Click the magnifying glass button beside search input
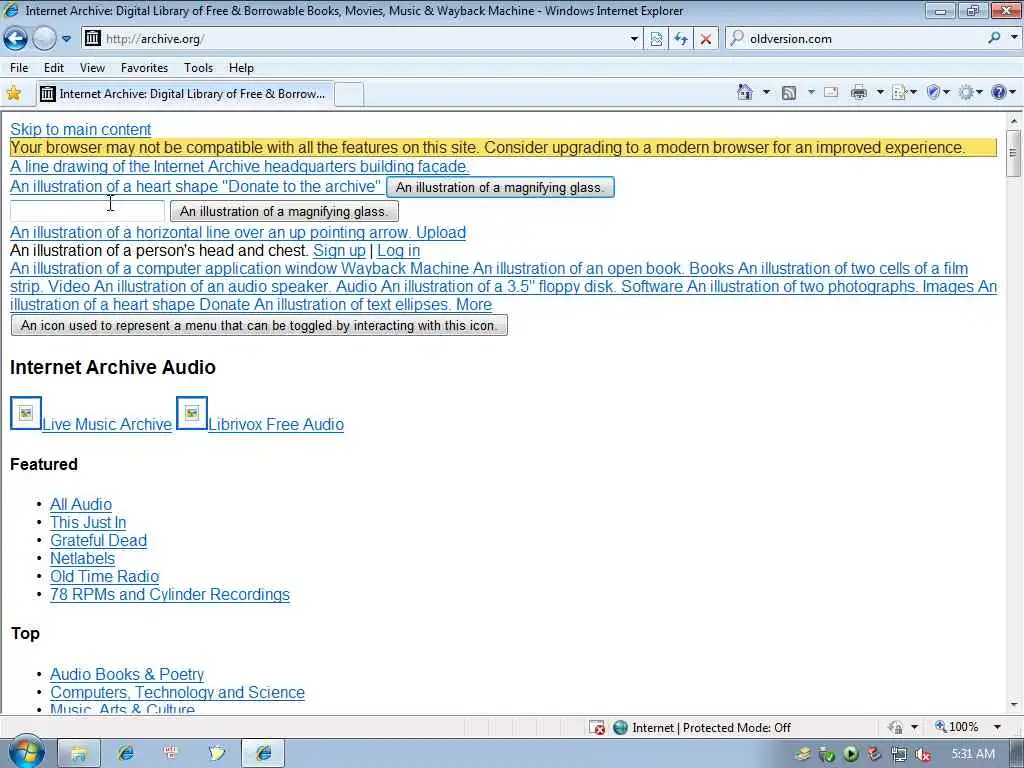This screenshot has width=1024, height=768. coord(284,212)
